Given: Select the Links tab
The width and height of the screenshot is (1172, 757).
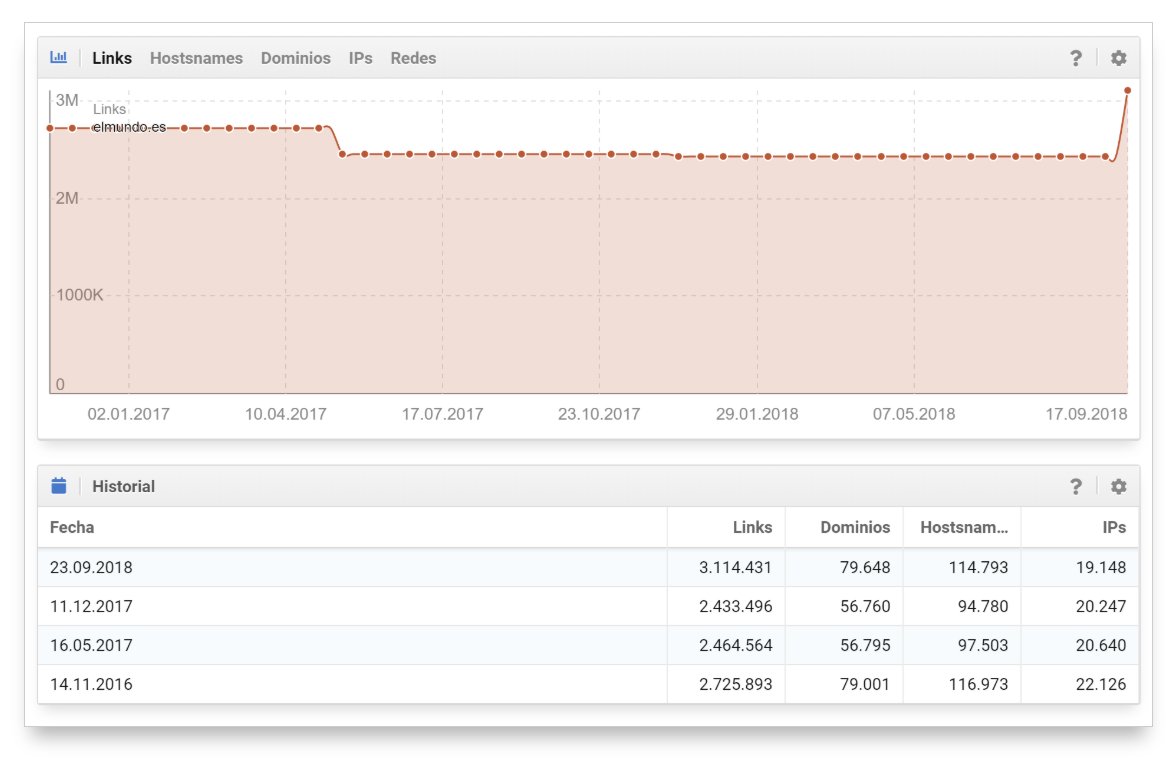Looking at the screenshot, I should (112, 58).
